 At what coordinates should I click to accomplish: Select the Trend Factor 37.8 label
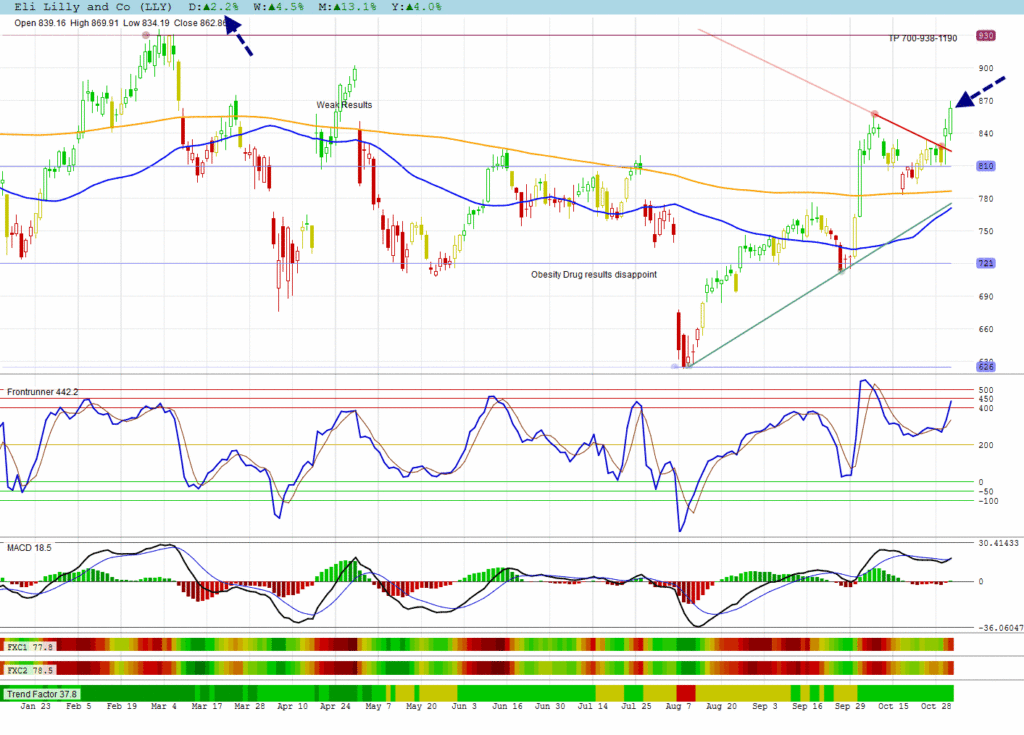tap(42, 693)
